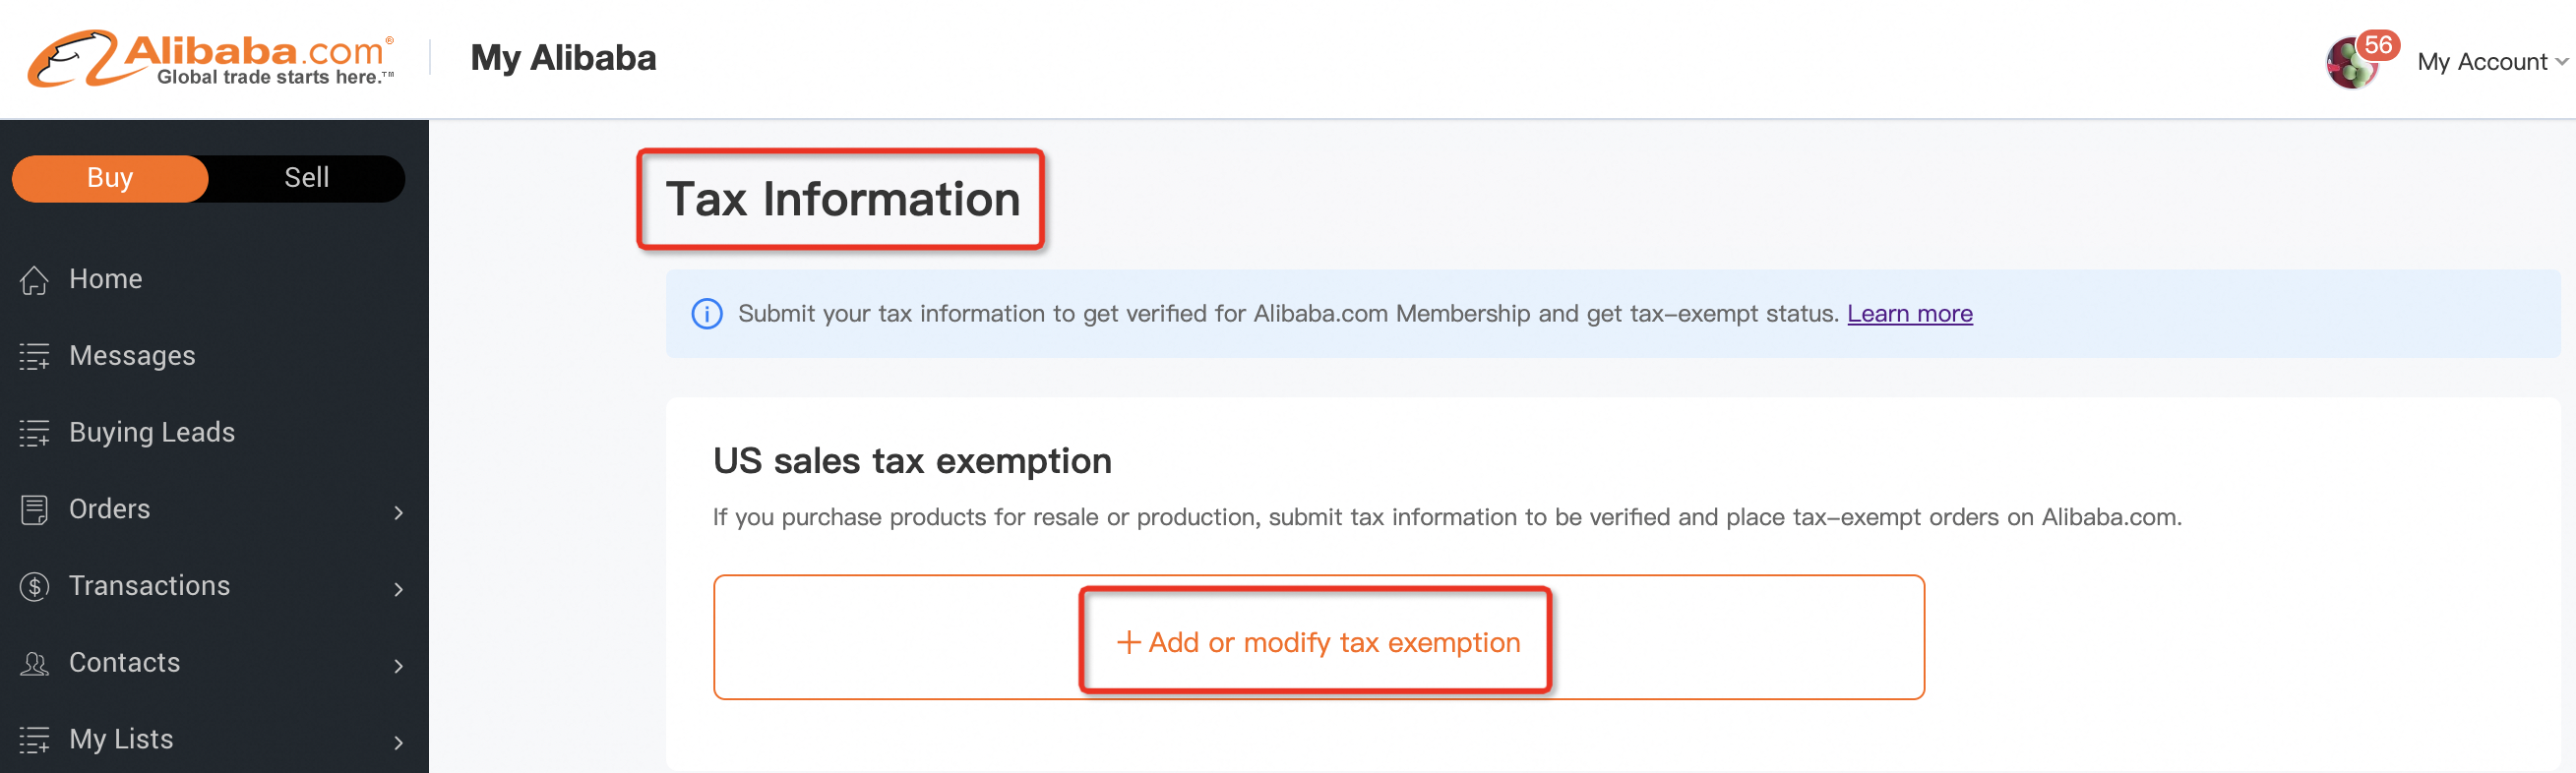Open the My Account dropdown
2576x773 pixels.
(x=2492, y=62)
